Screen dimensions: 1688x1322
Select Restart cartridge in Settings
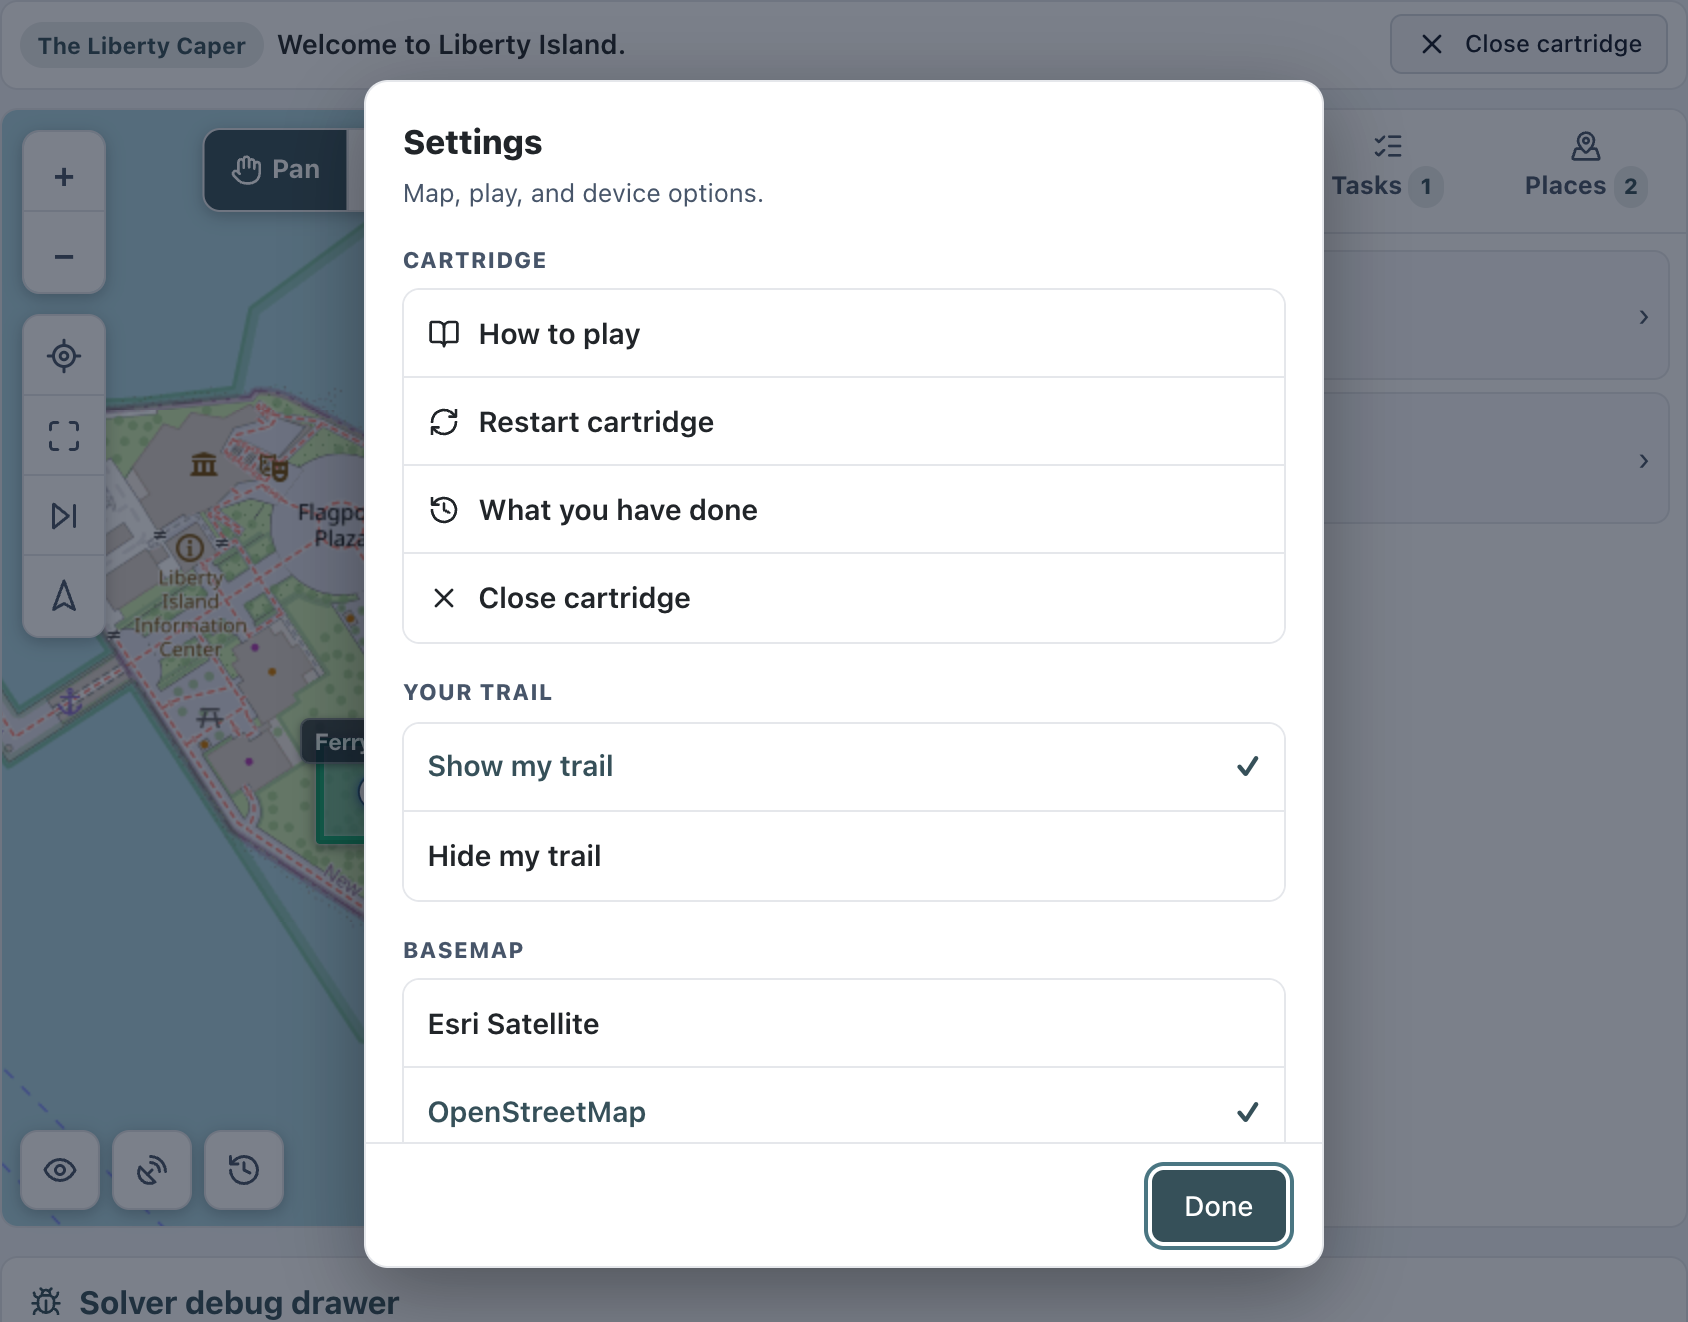(x=844, y=422)
